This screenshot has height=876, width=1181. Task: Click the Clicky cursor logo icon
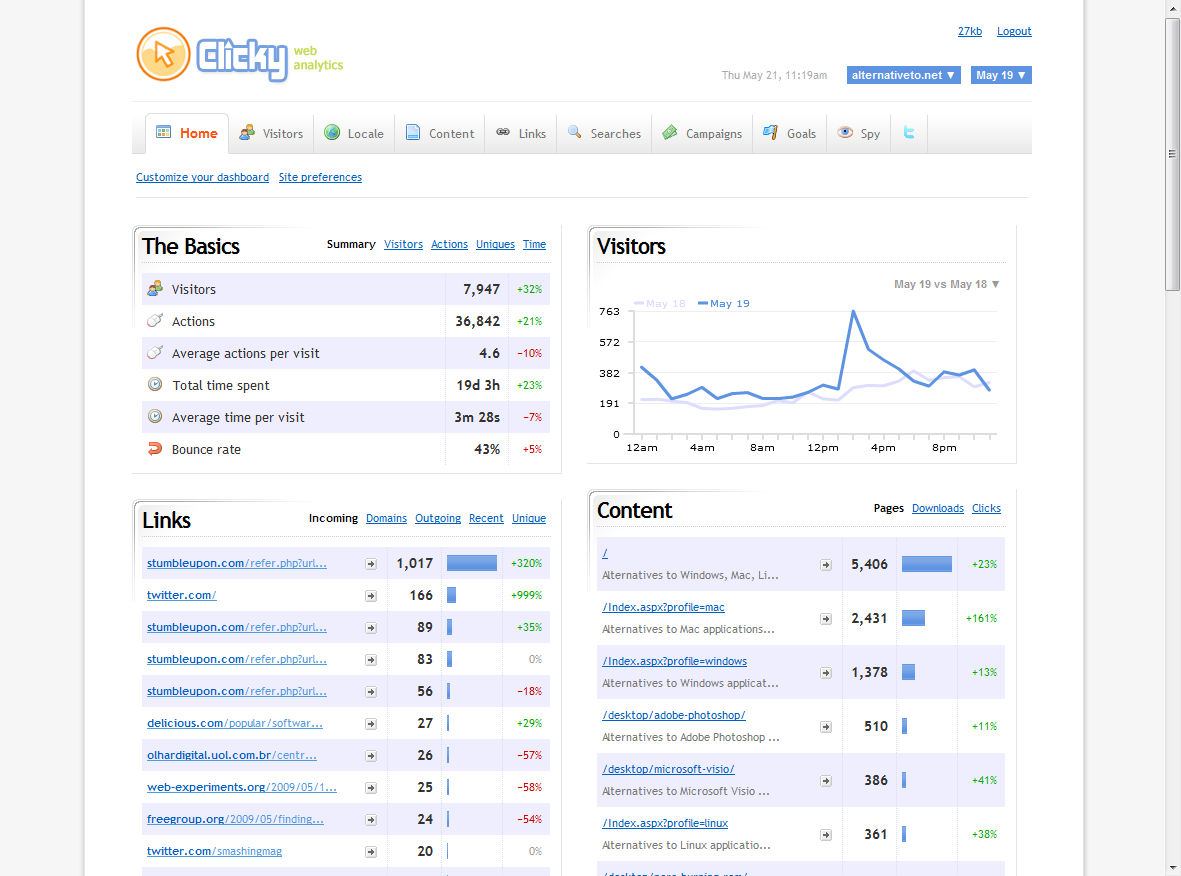[163, 54]
